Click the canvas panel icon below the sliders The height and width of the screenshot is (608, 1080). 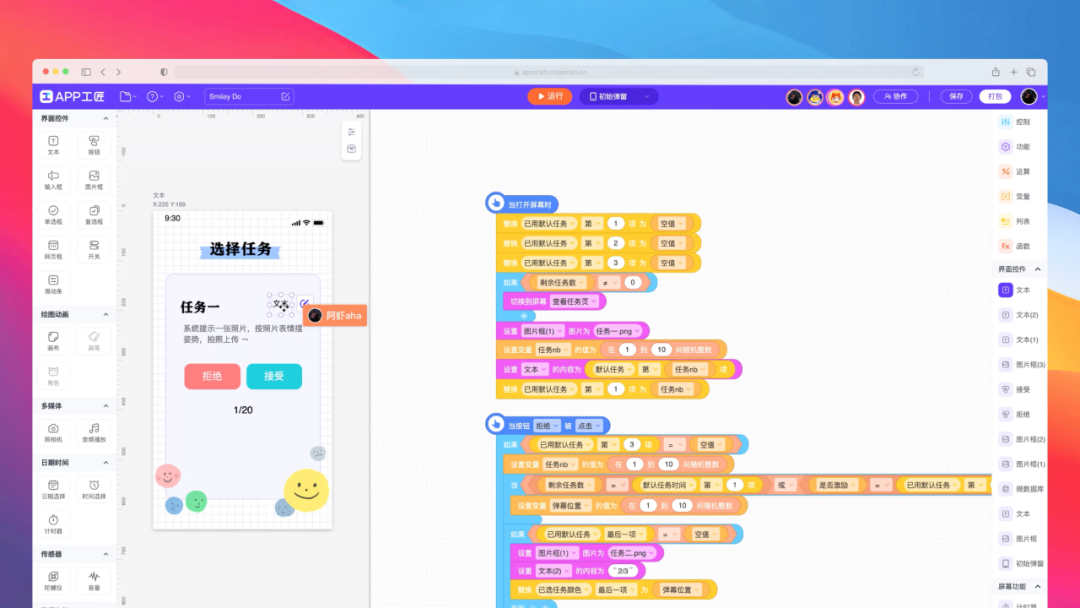pyautogui.click(x=351, y=149)
